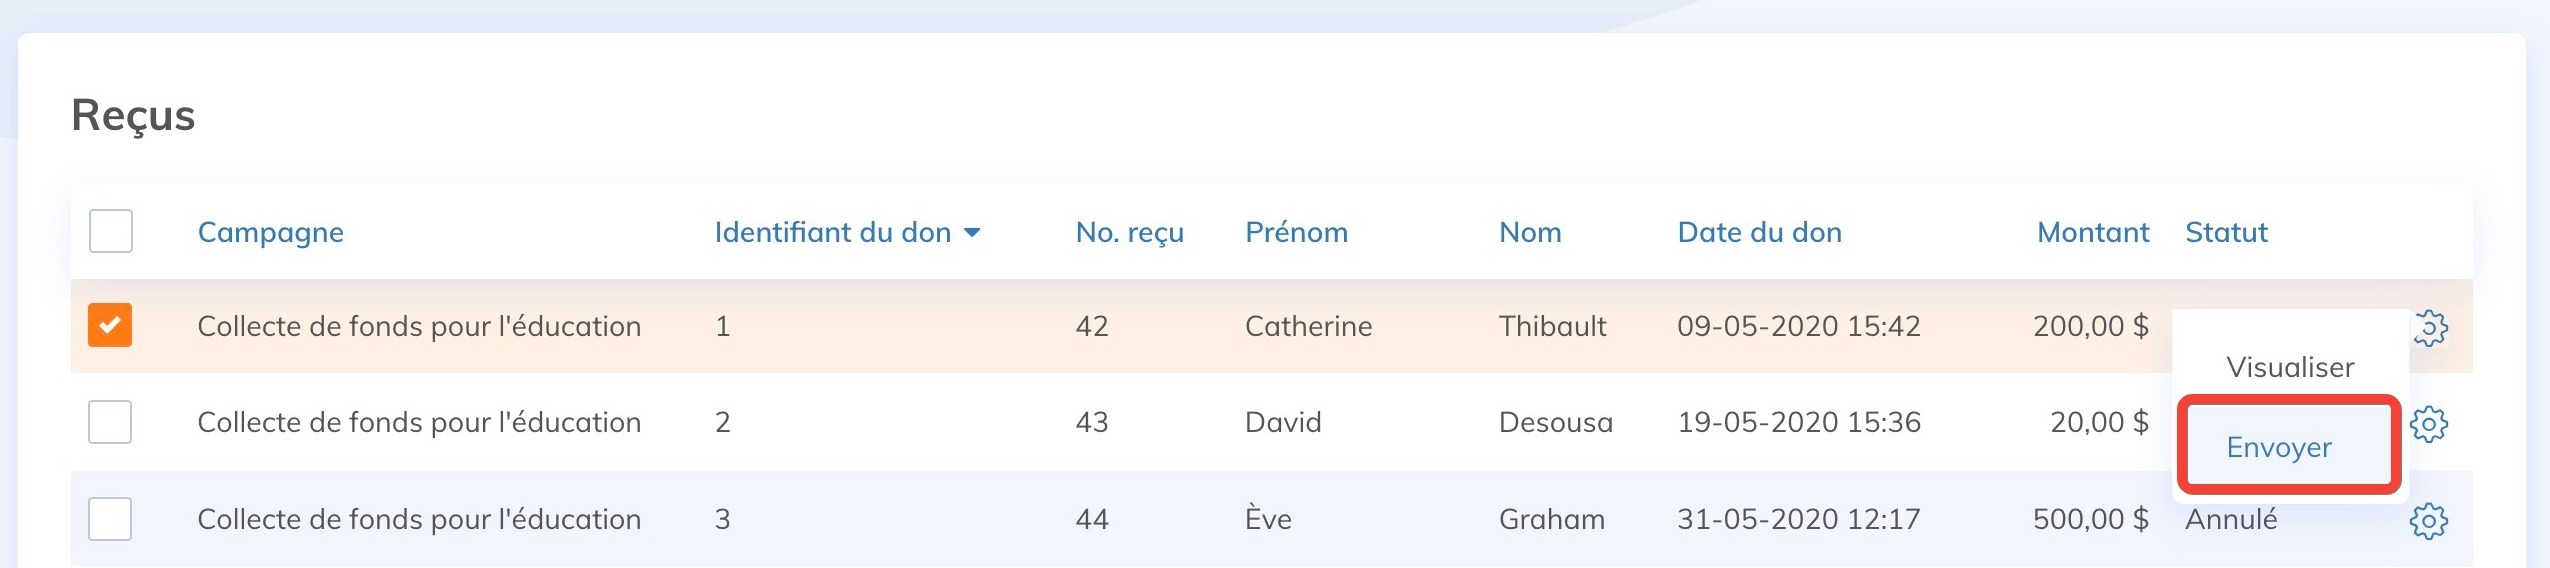Screen dimensions: 2550x568
Task: Click the Statut column header
Action: (x=2226, y=232)
